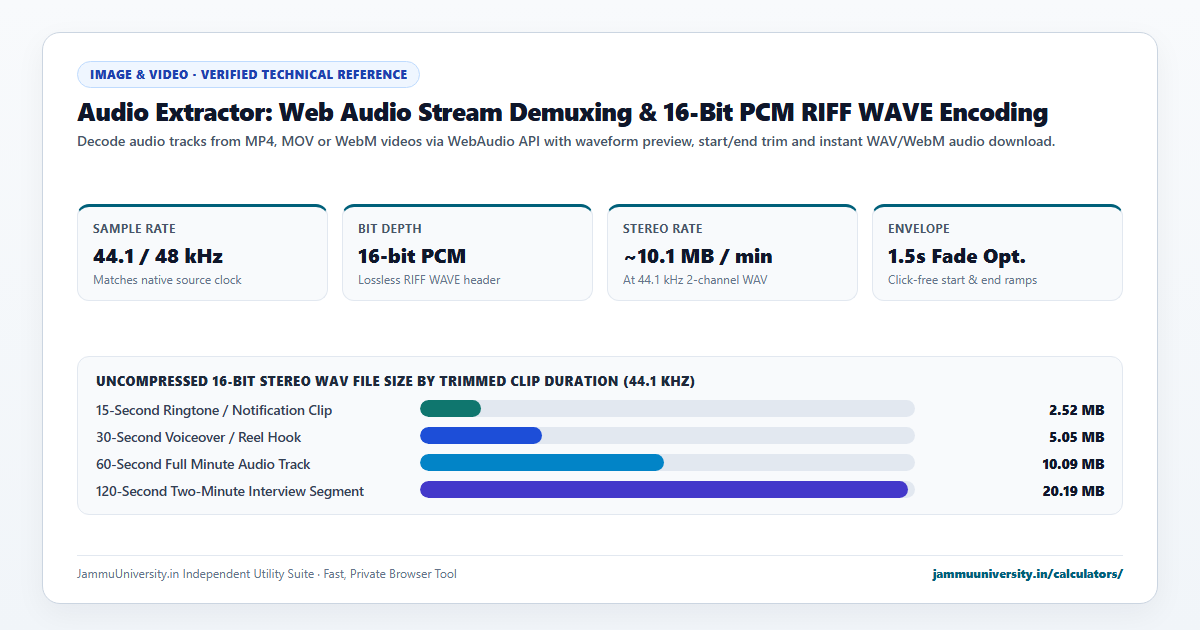Click the 20.19 MB value
This screenshot has height=630, width=1200.
pyautogui.click(x=1073, y=491)
